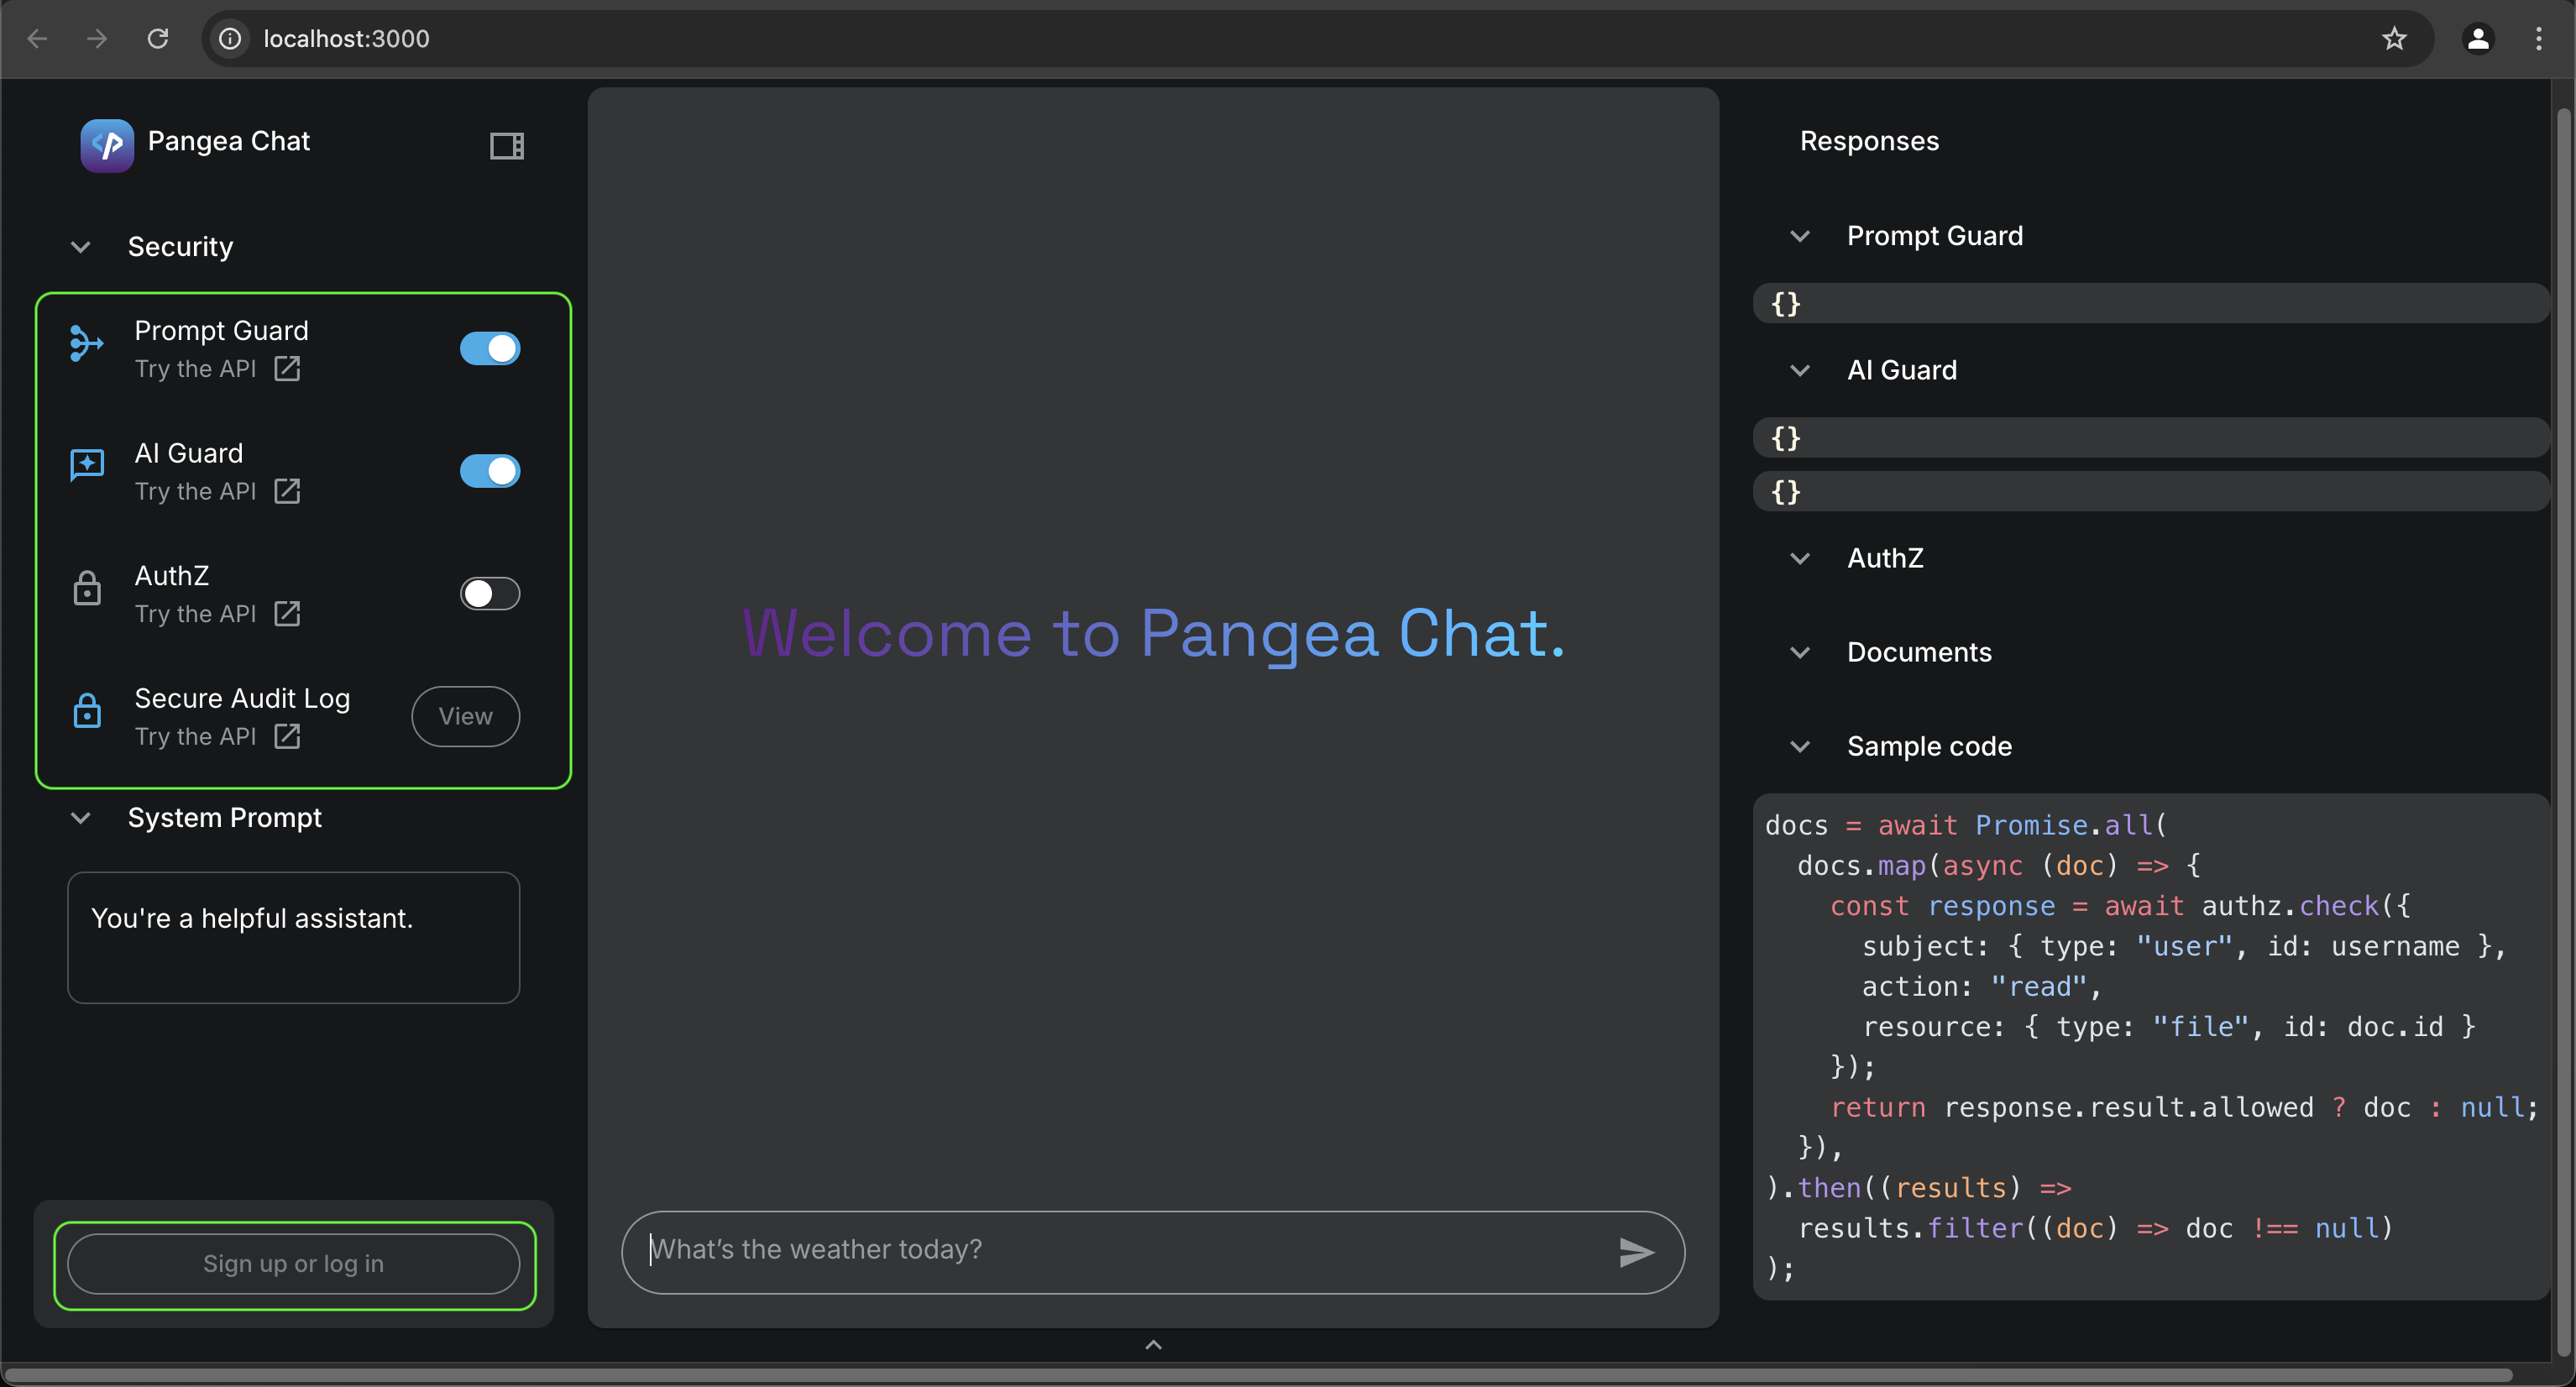Click the AI Guard chat sparkle icon
Viewport: 2576px width, 1387px height.
point(87,465)
